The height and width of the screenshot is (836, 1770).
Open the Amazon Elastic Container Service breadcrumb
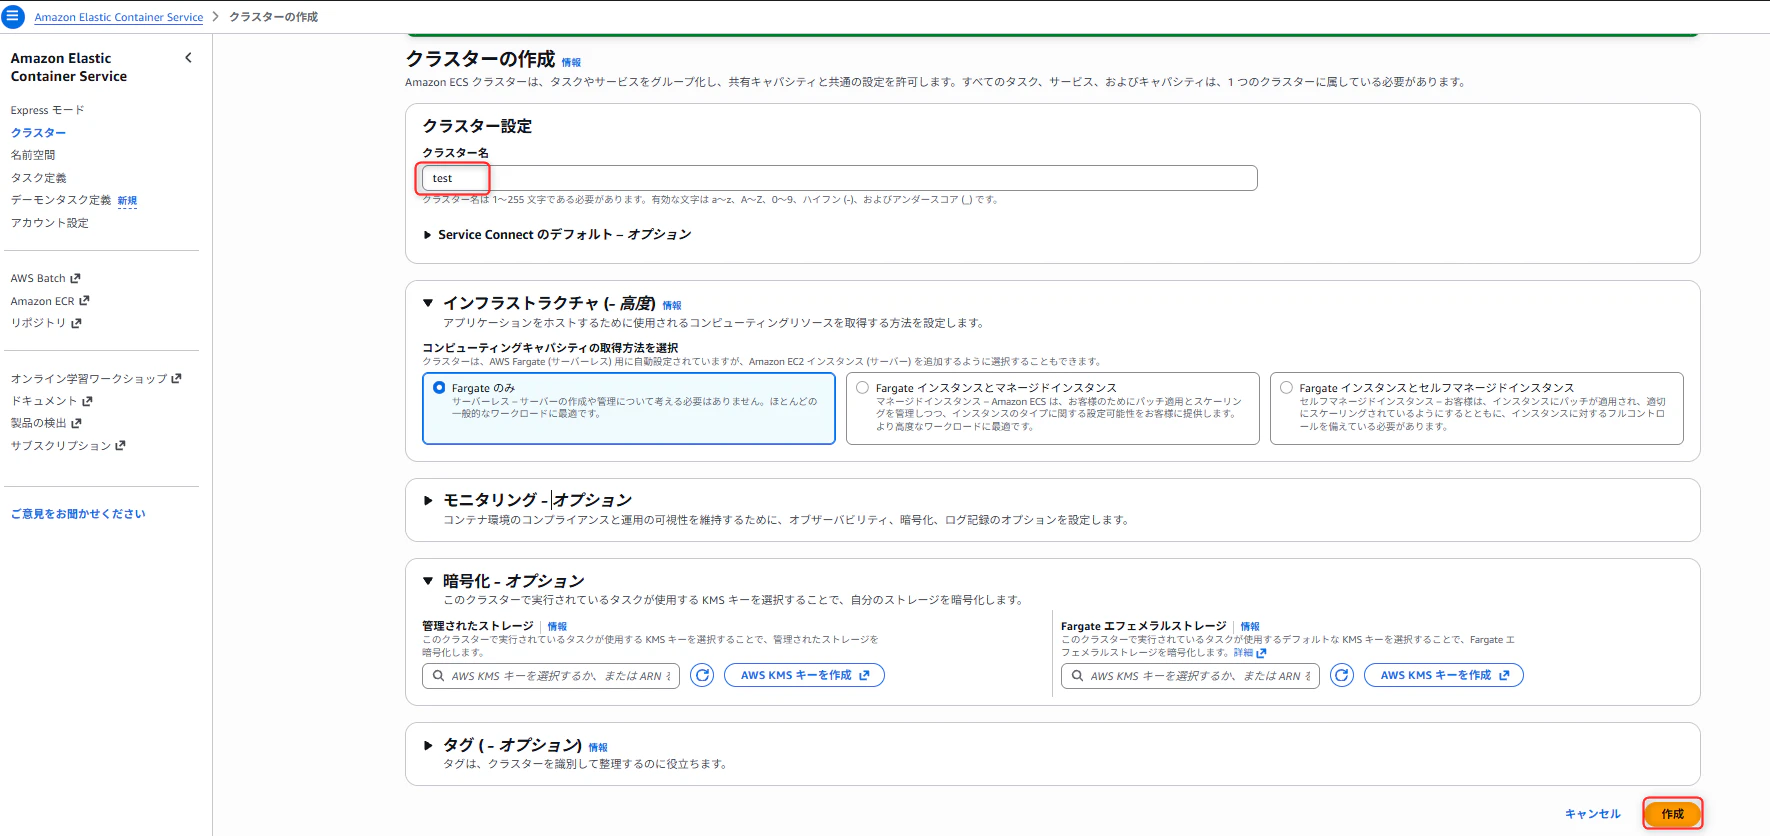click(x=119, y=17)
